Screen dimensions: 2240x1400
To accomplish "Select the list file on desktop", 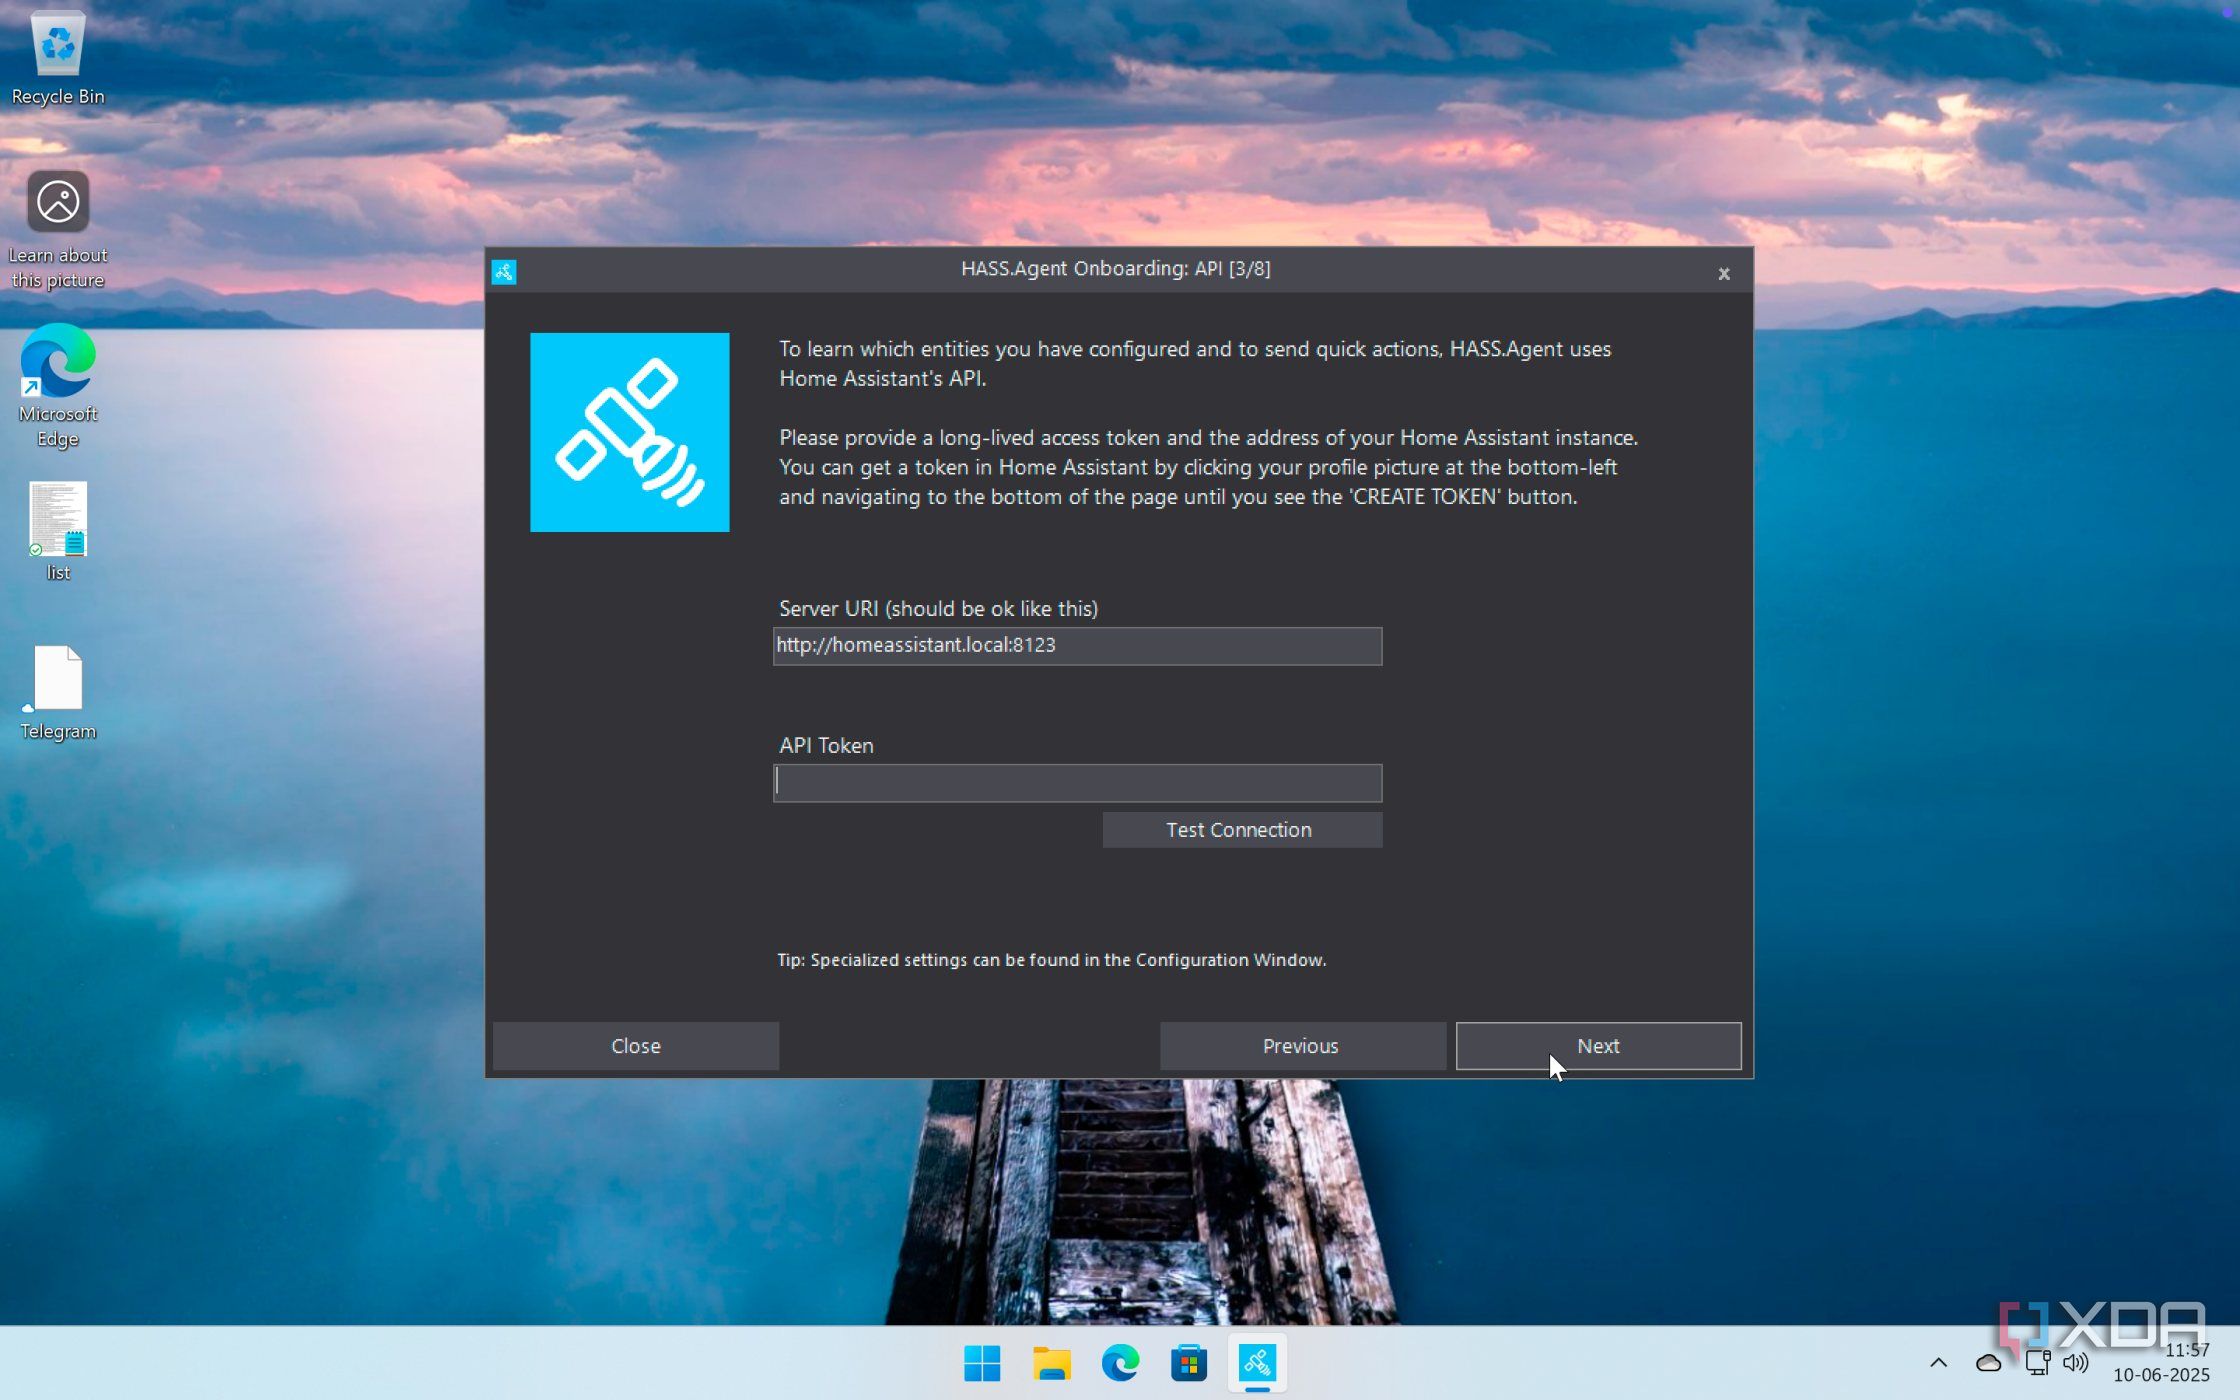I will point(58,520).
